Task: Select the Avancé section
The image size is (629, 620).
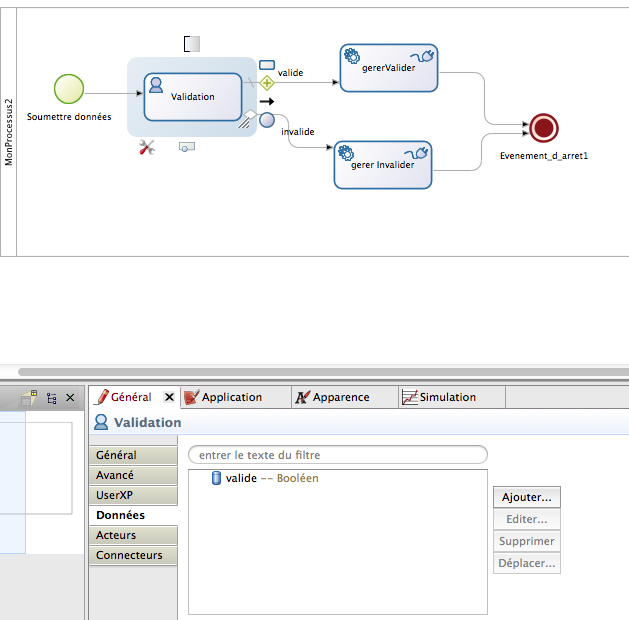Action: [115, 475]
